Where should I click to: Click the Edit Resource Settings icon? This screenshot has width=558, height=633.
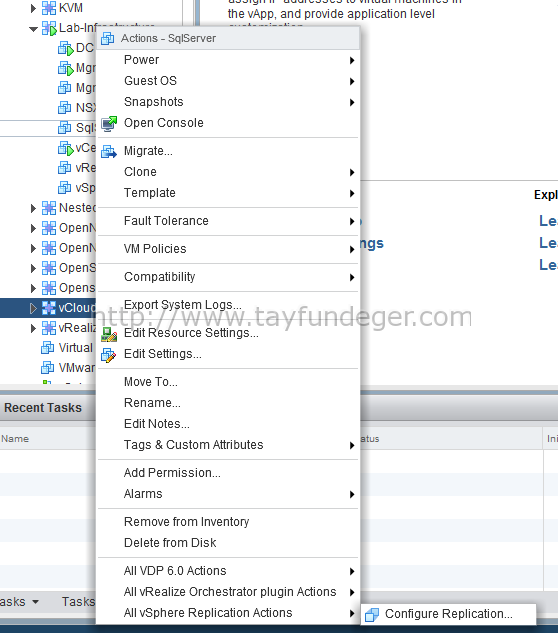(109, 334)
